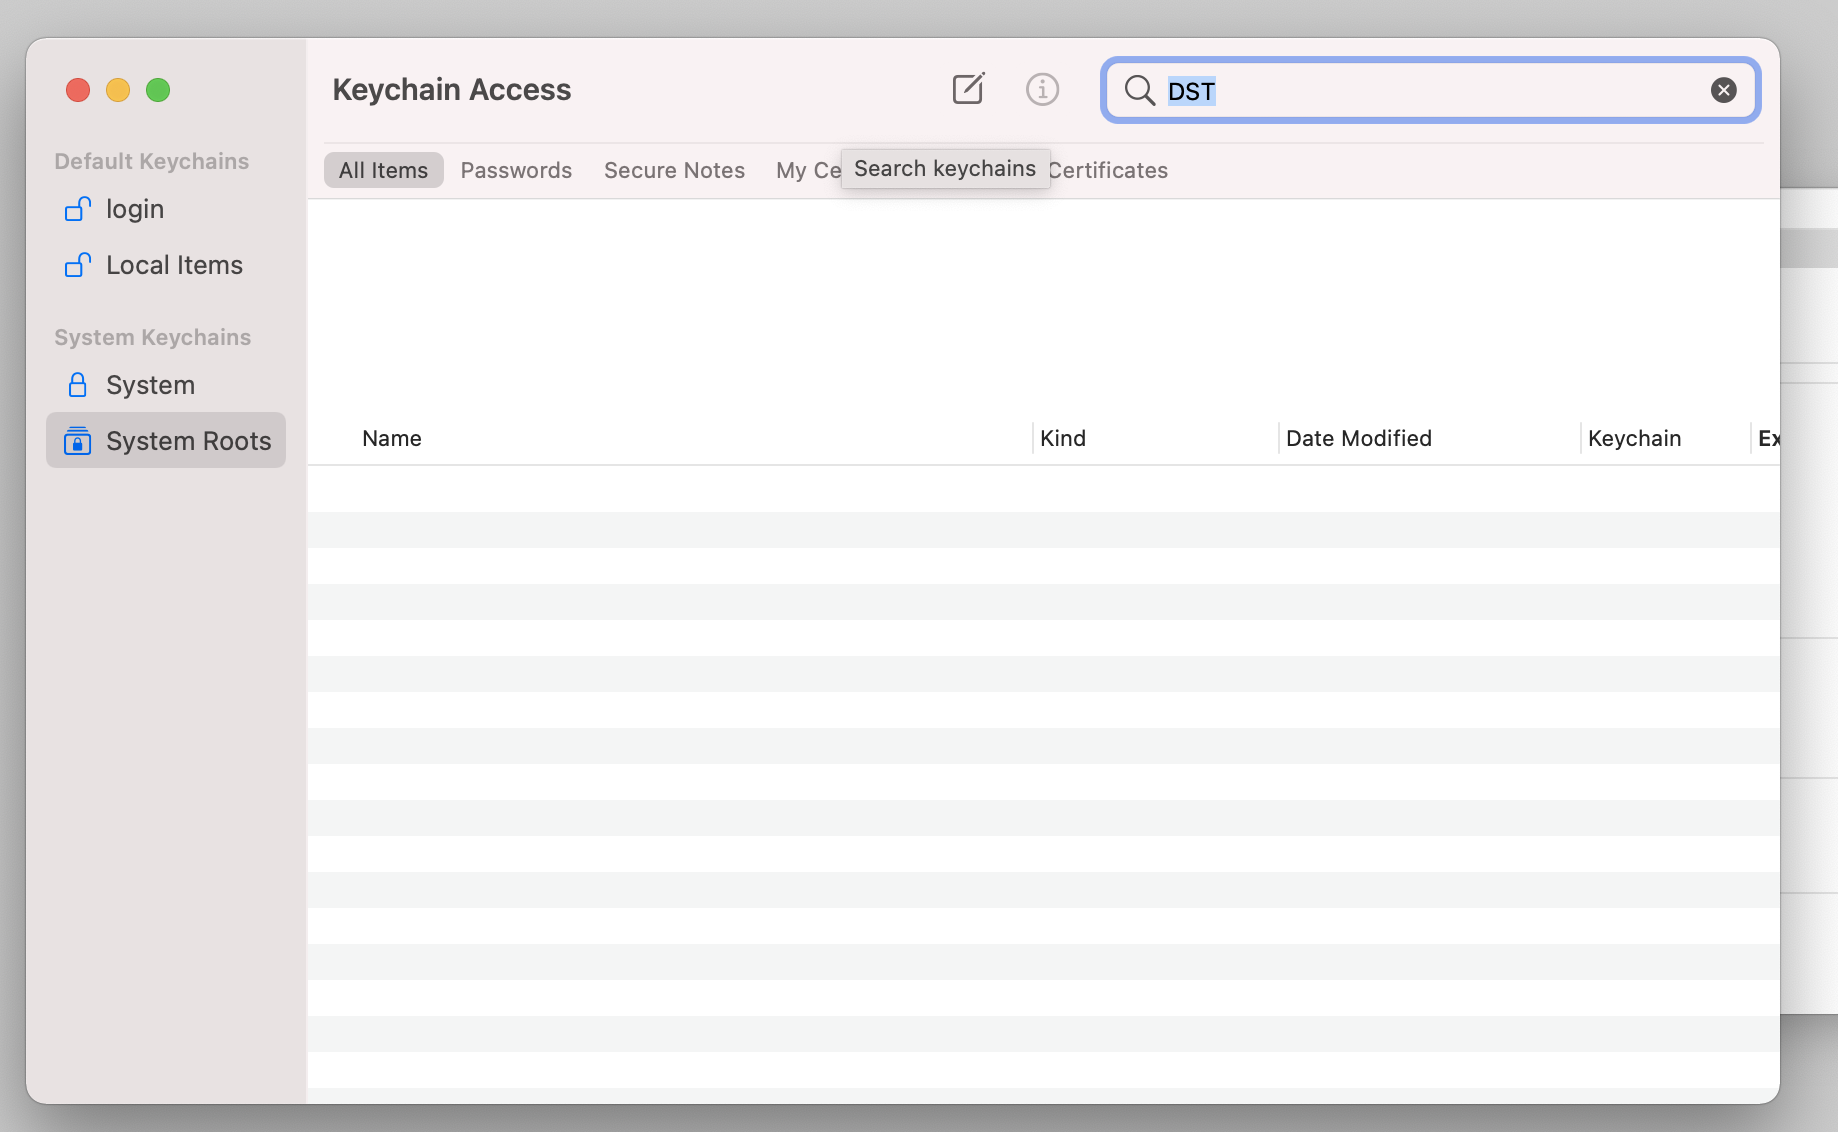Screen dimensions: 1838x1132
Task: Click the System Keychains section heading
Action: coord(153,337)
